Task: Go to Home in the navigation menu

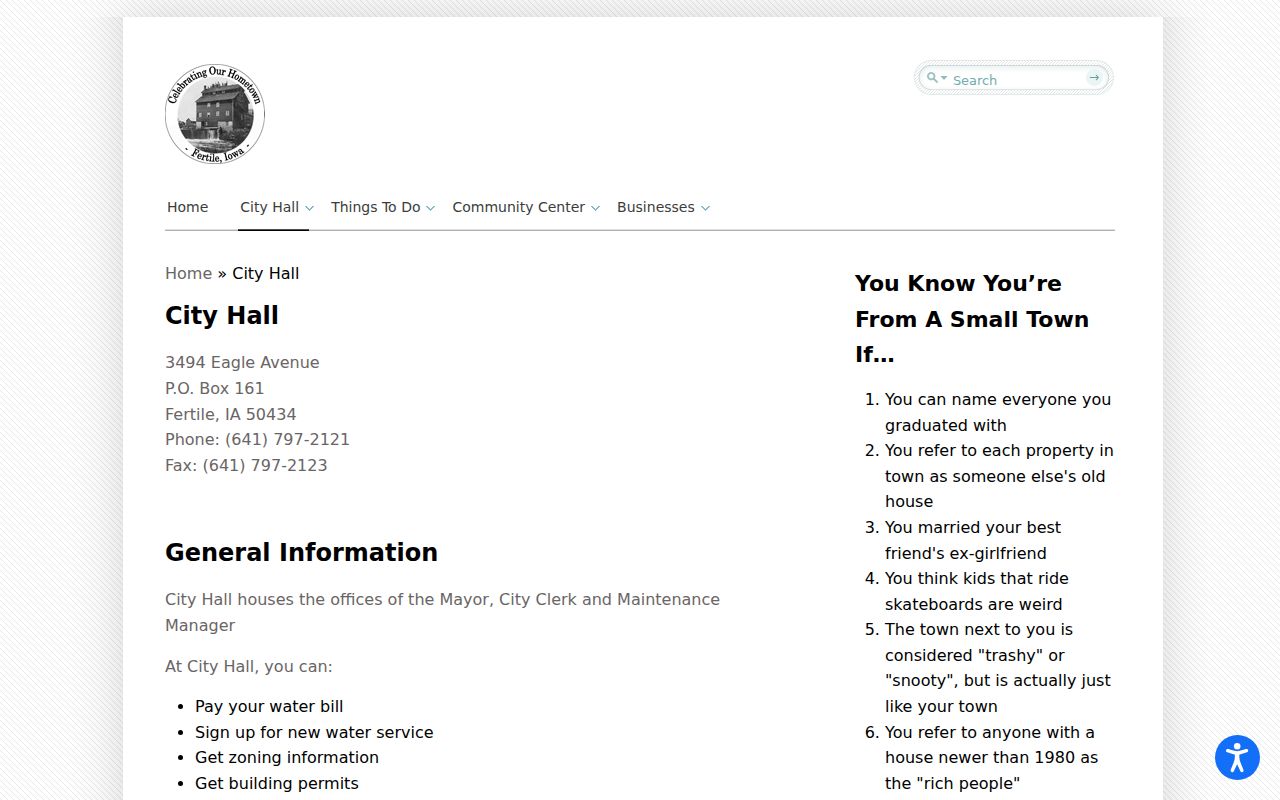Action: pos(188,207)
